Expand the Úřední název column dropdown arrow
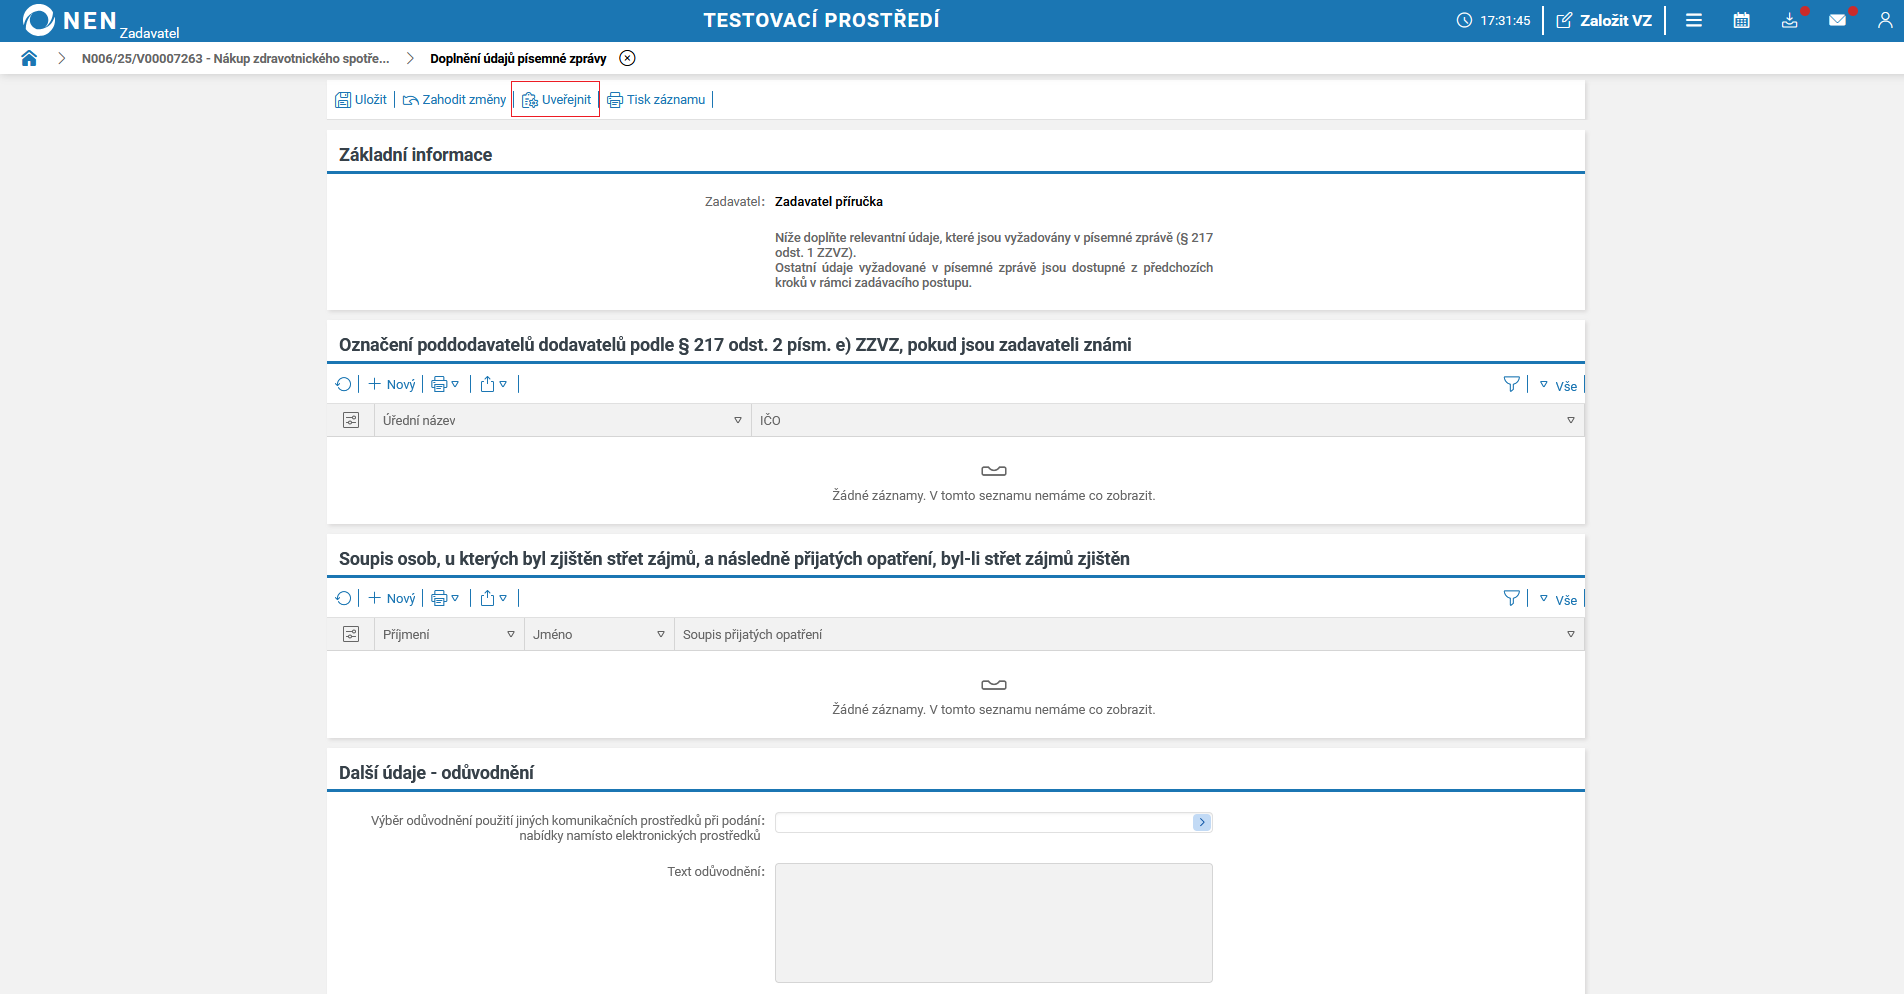The height and width of the screenshot is (994, 1904). coord(737,420)
